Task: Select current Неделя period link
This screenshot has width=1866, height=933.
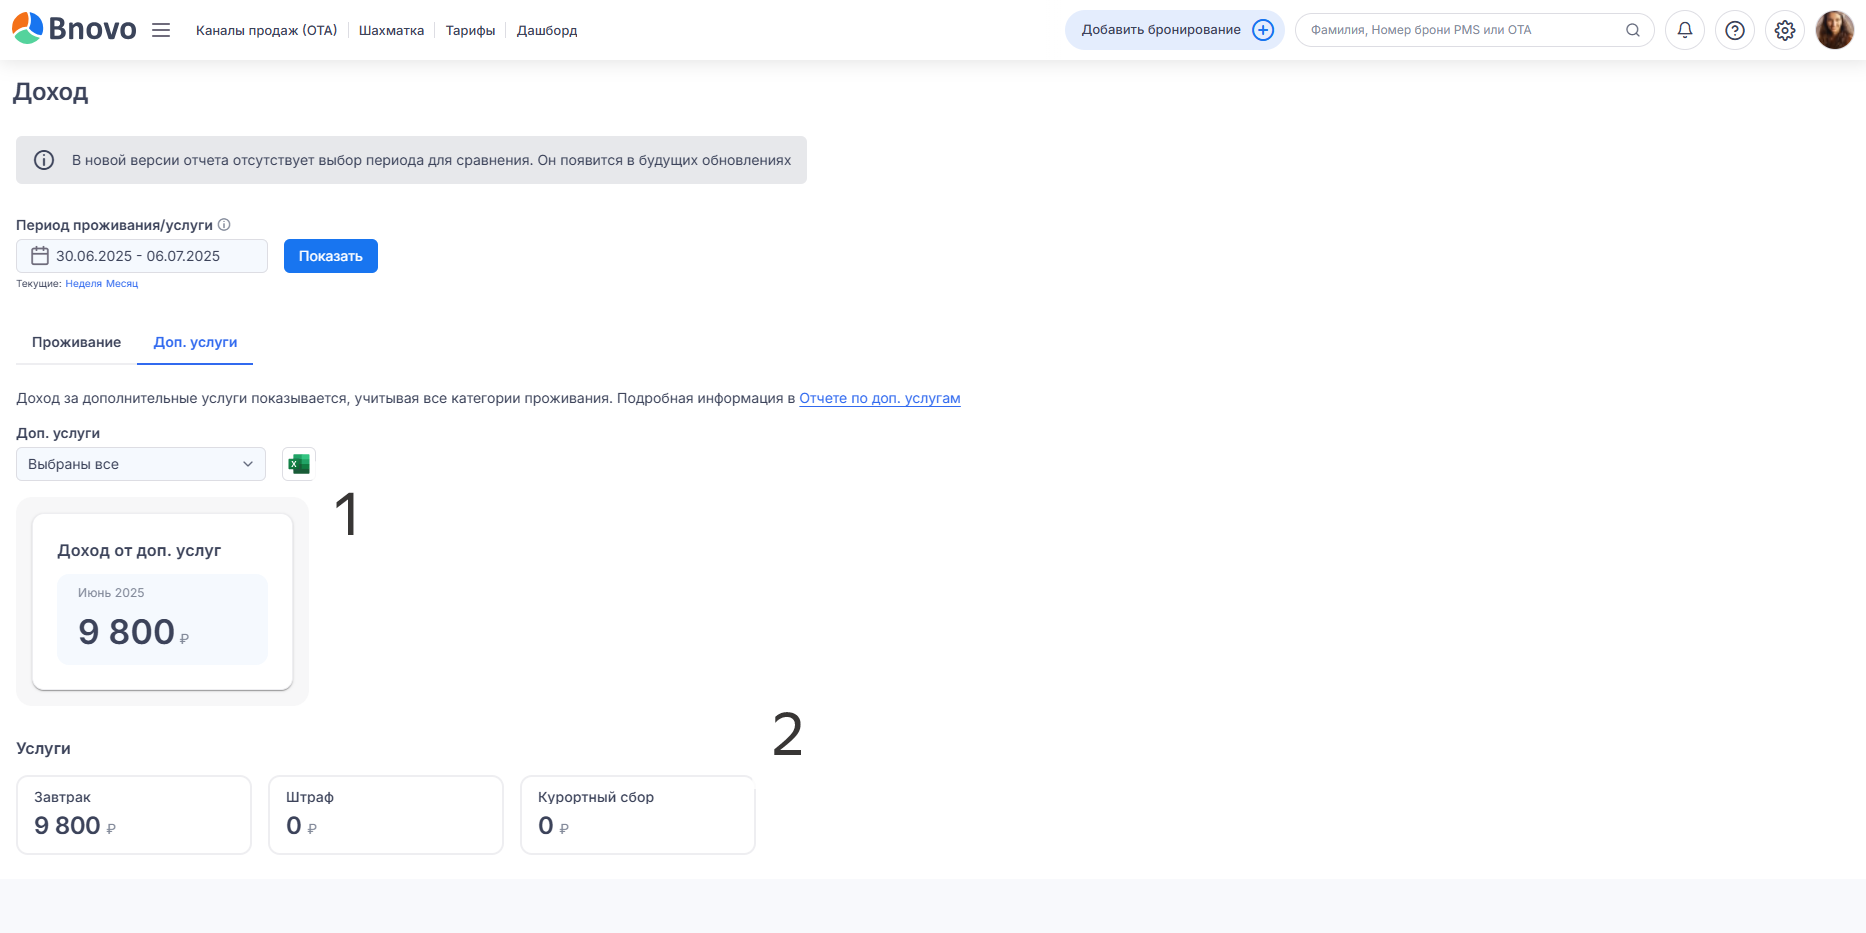Action: pos(83,284)
